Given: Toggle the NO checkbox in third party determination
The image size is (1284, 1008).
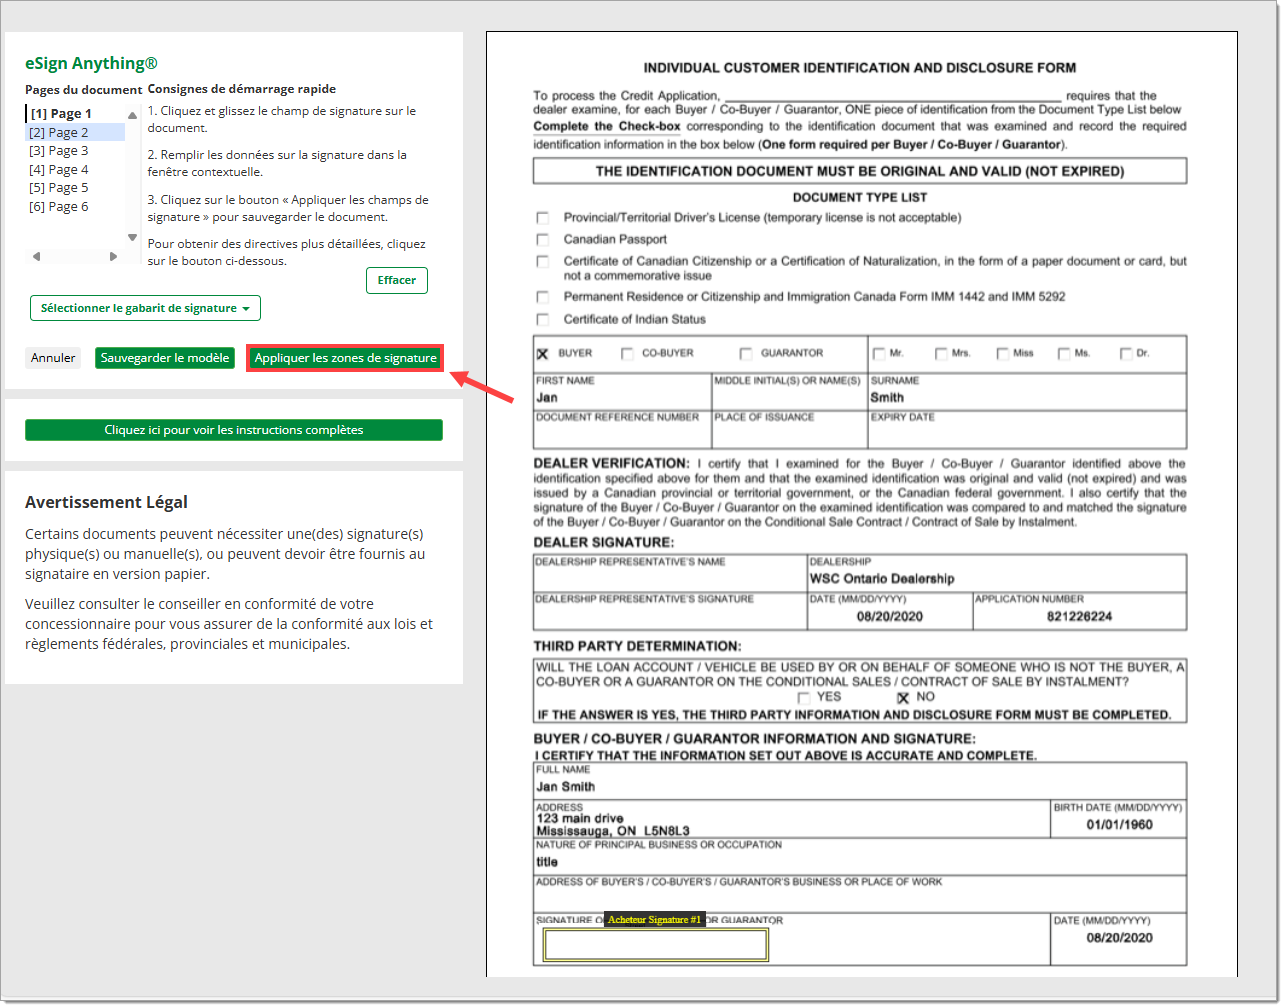Looking at the screenshot, I should click(903, 698).
